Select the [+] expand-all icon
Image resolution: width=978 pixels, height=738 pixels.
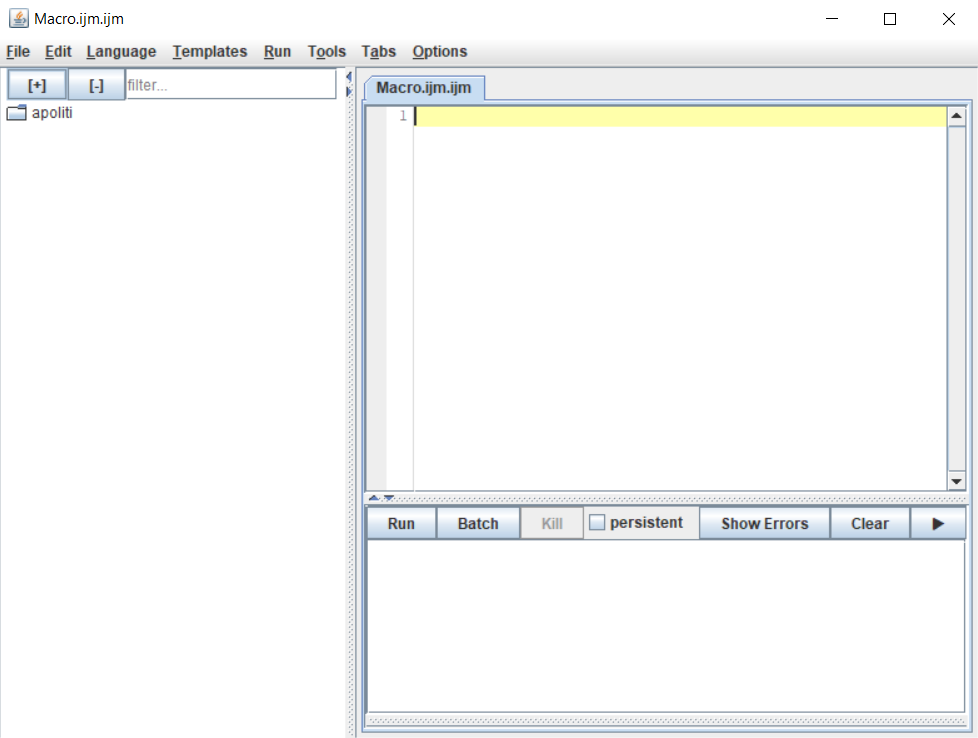pos(36,84)
